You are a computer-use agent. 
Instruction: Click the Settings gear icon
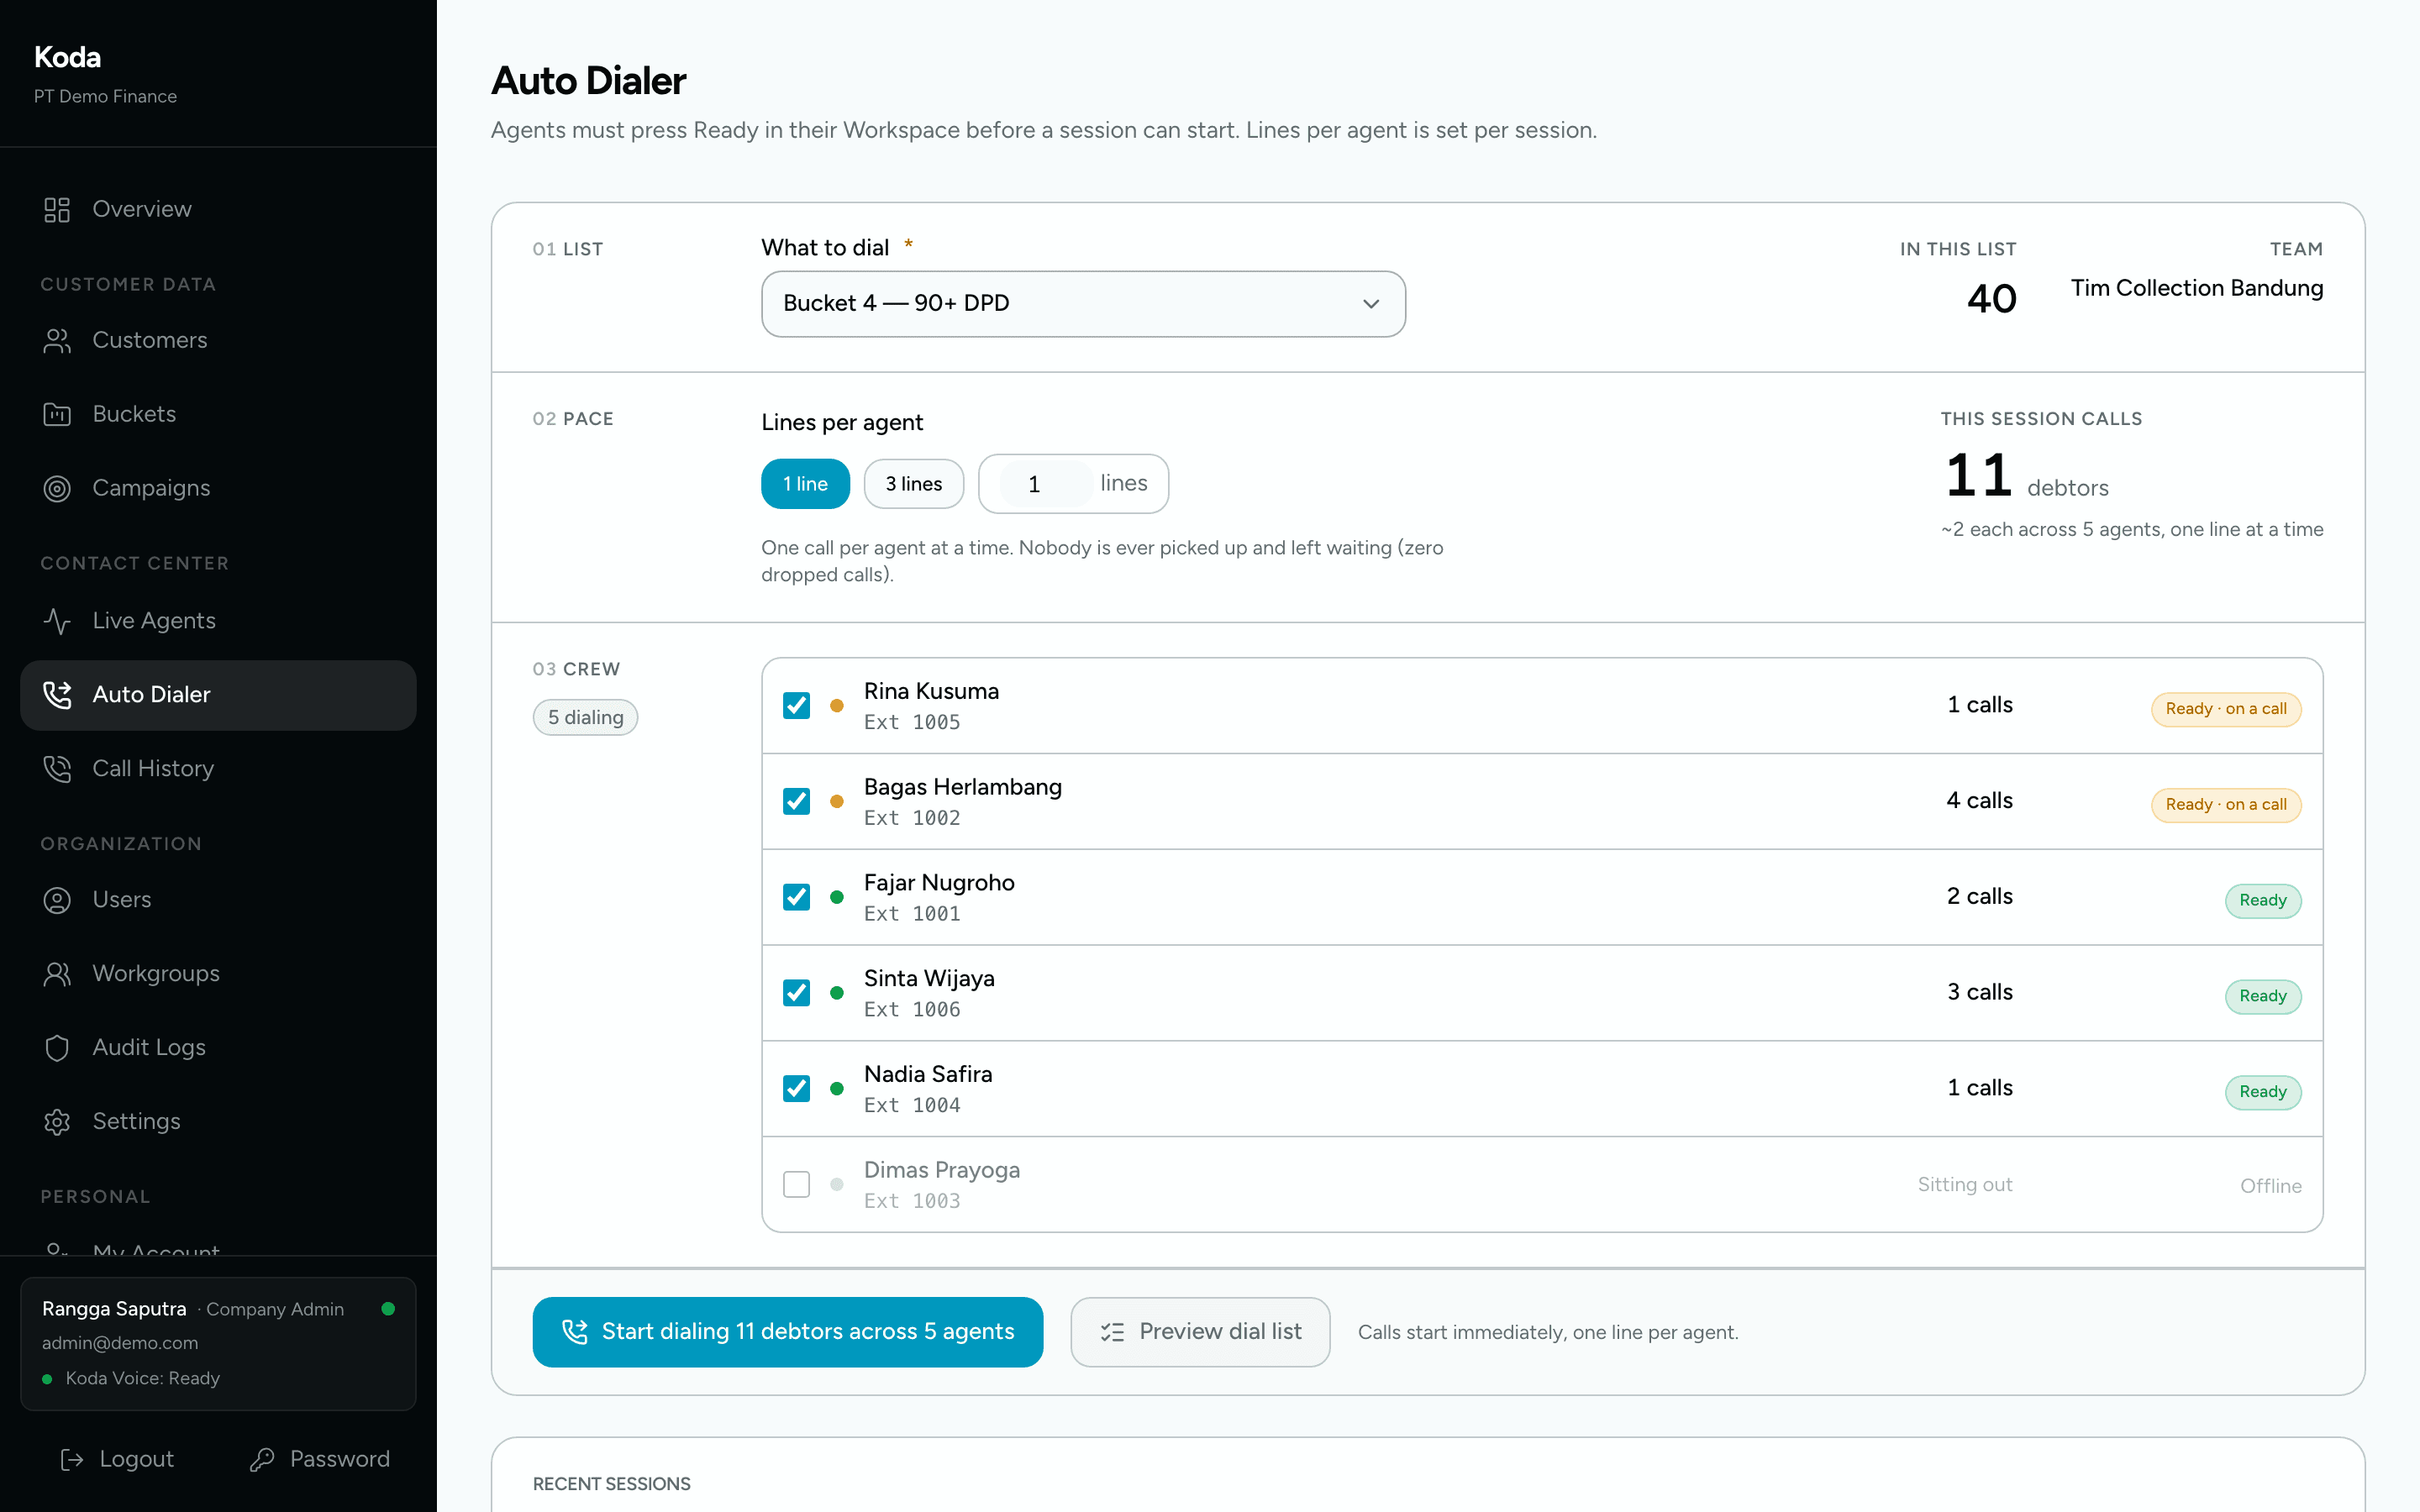point(57,1122)
